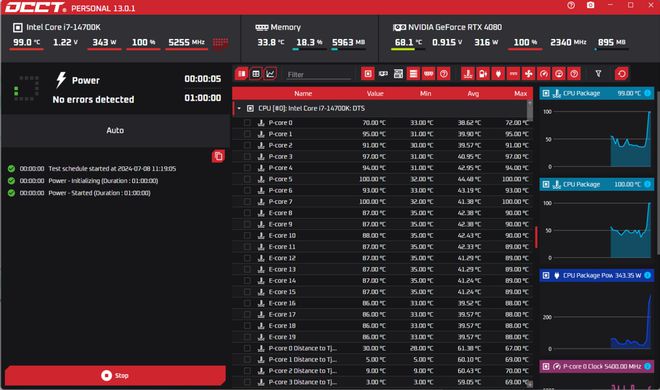Open the funnel filter options
Viewport: 660px width, 390px height.
pyautogui.click(x=598, y=74)
